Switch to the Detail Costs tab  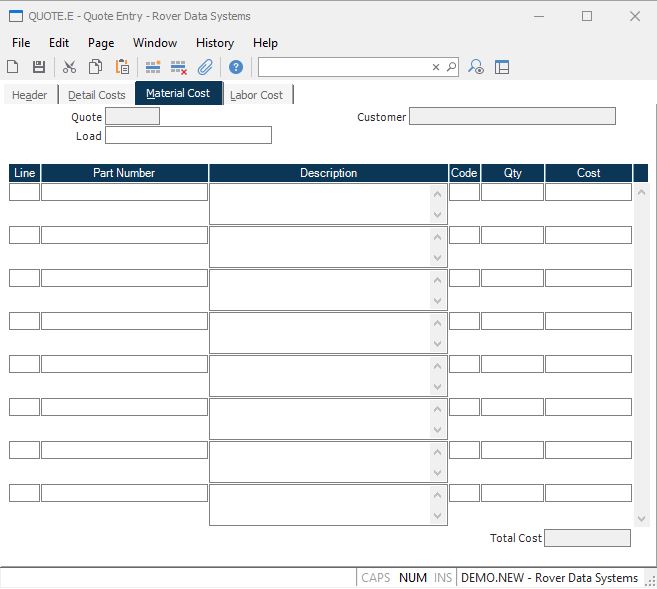coord(97,95)
